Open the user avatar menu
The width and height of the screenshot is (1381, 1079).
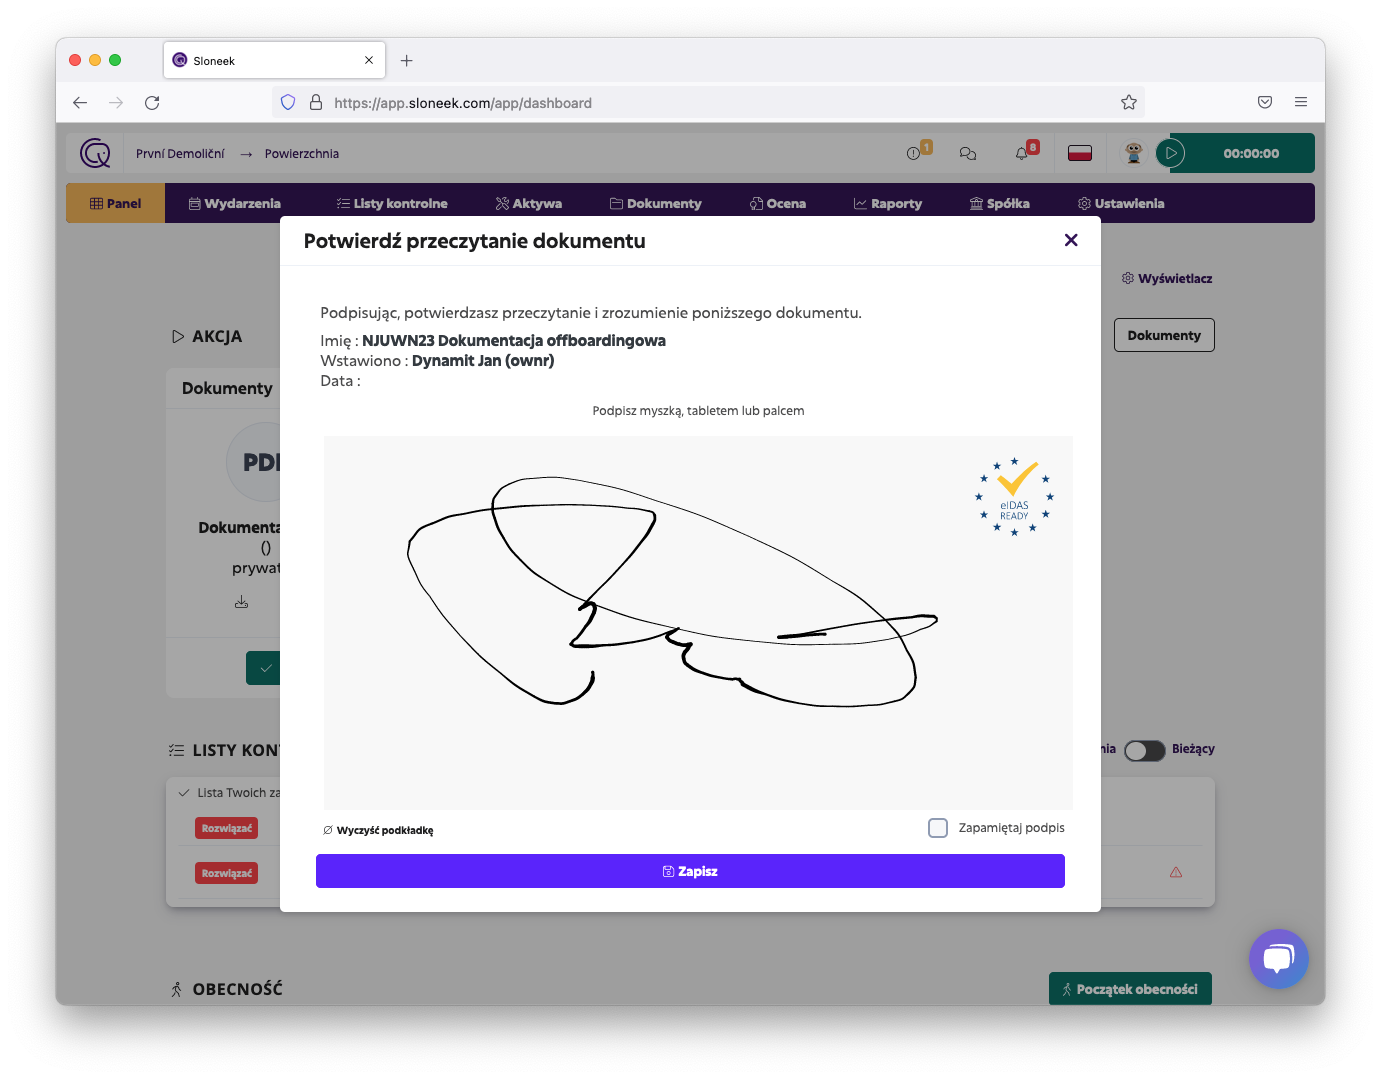tap(1133, 153)
